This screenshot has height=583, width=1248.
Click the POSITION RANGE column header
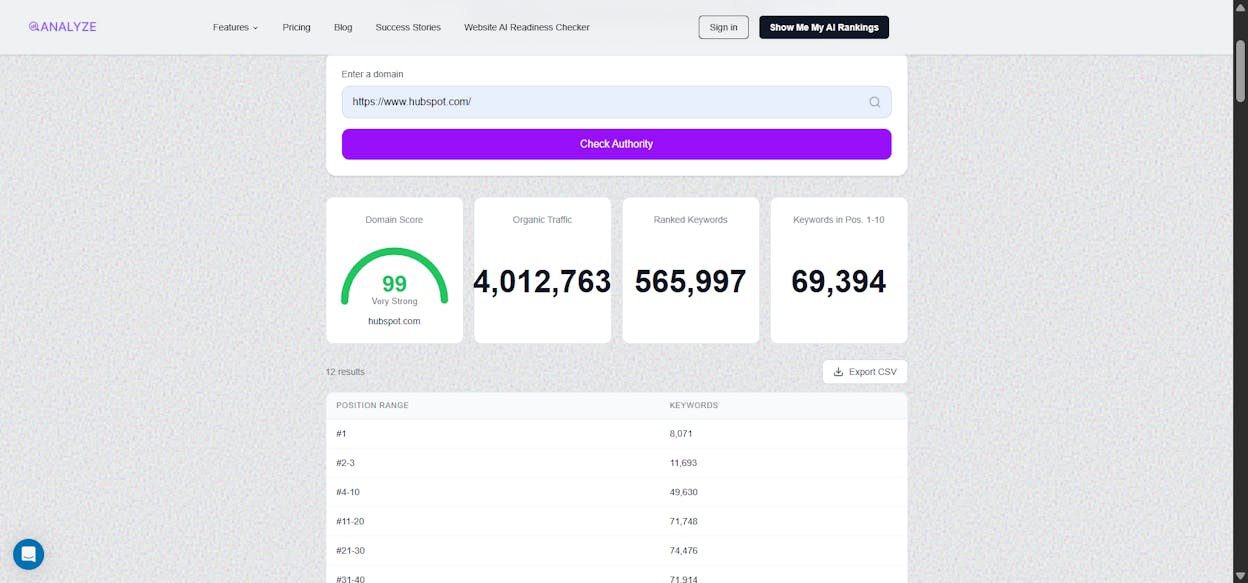[x=372, y=405]
